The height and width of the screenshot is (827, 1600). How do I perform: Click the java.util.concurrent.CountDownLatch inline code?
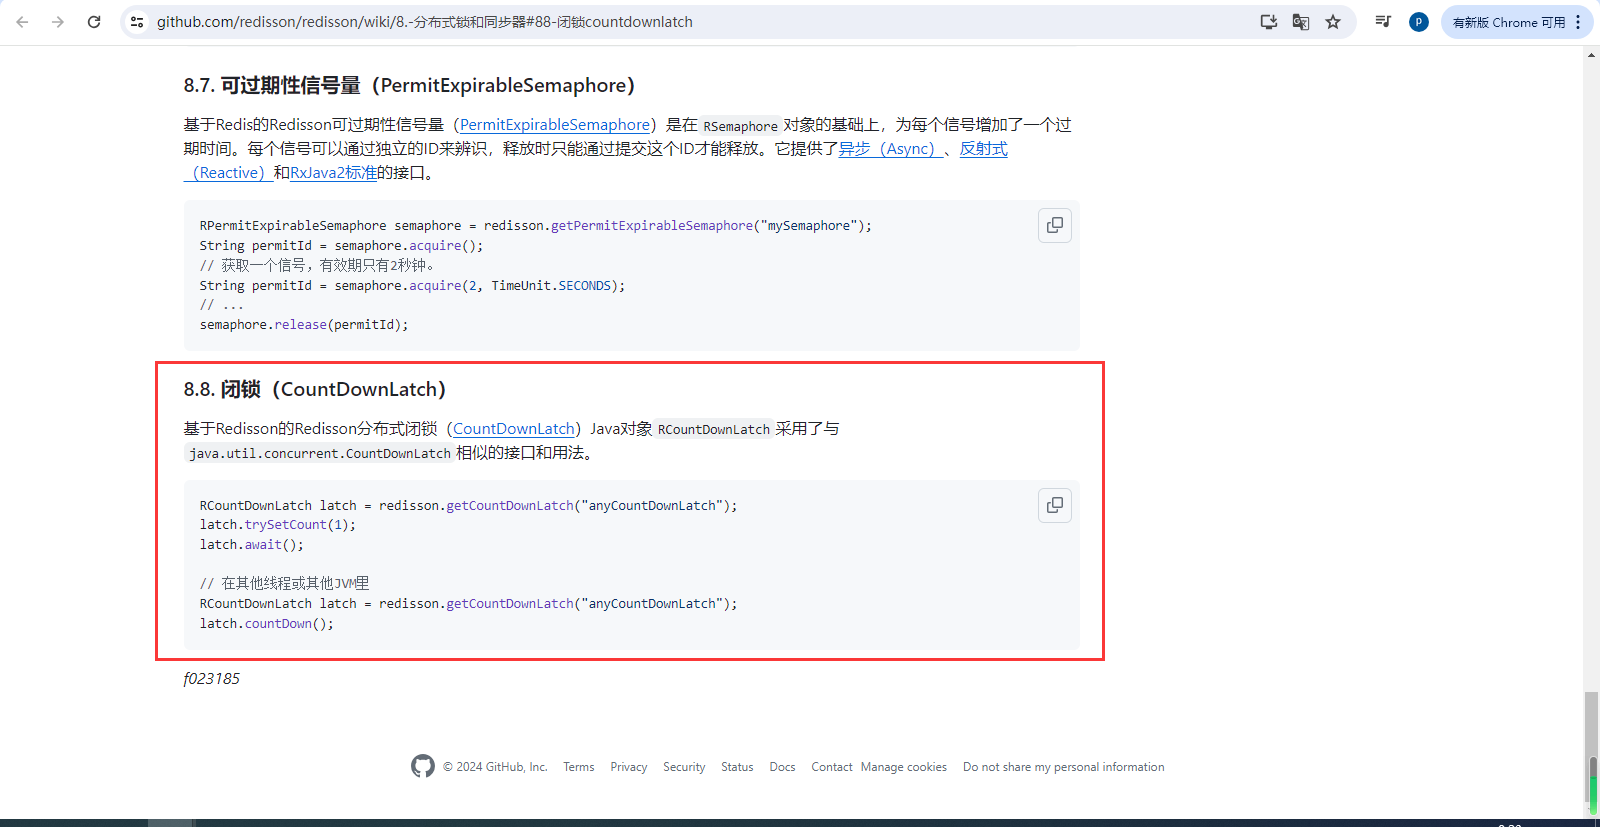pos(320,454)
